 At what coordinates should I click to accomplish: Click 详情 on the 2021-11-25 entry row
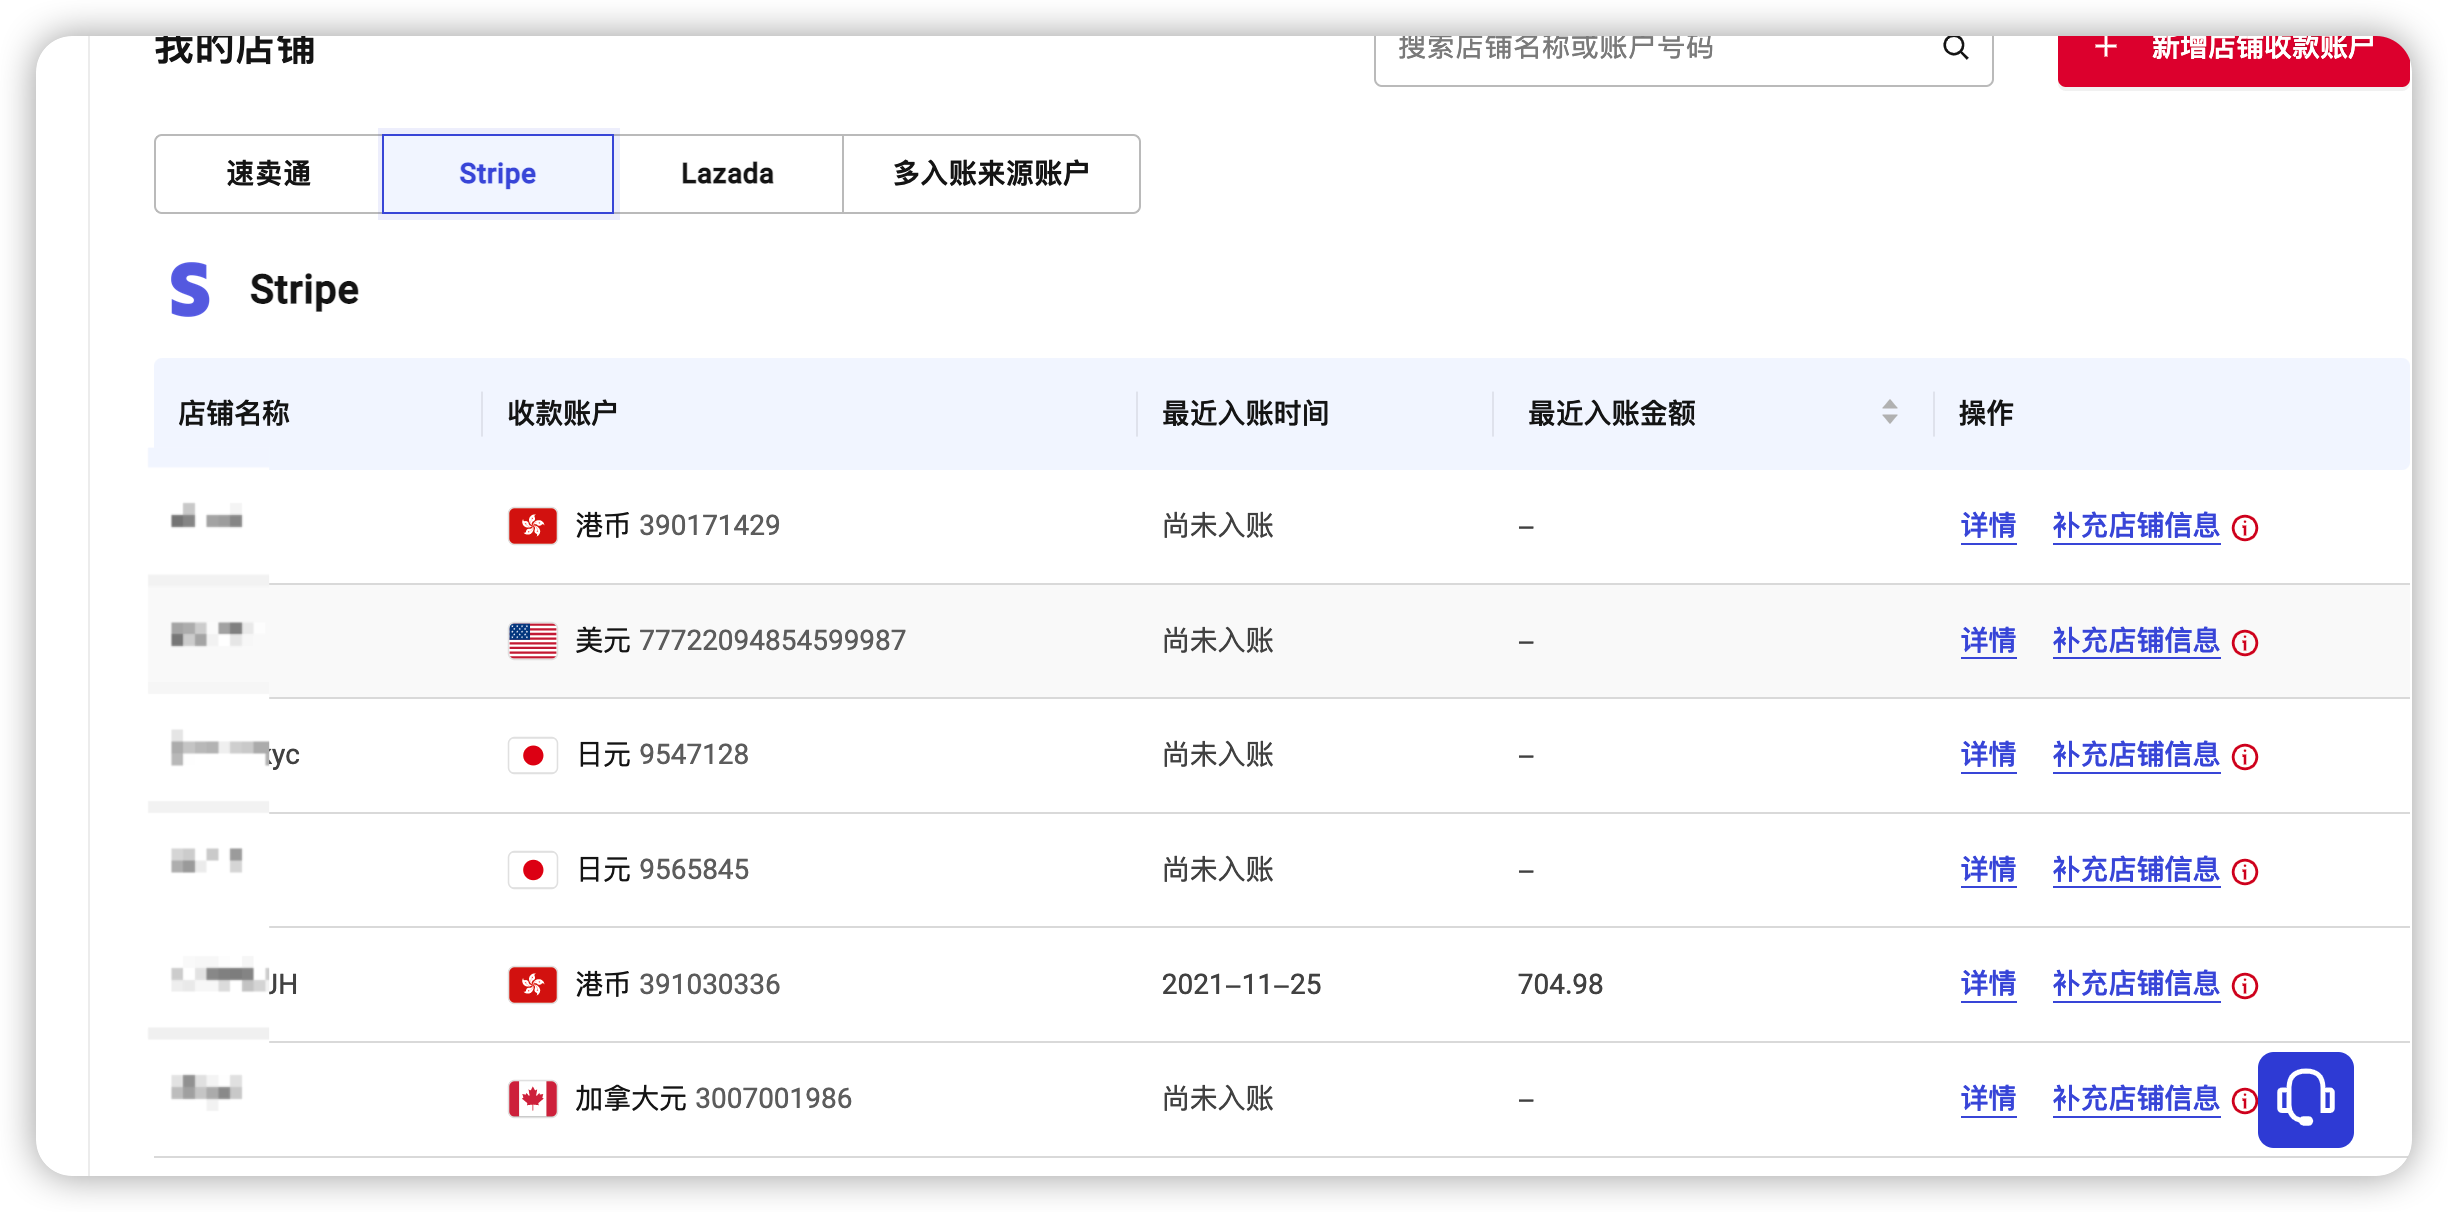[1988, 986]
